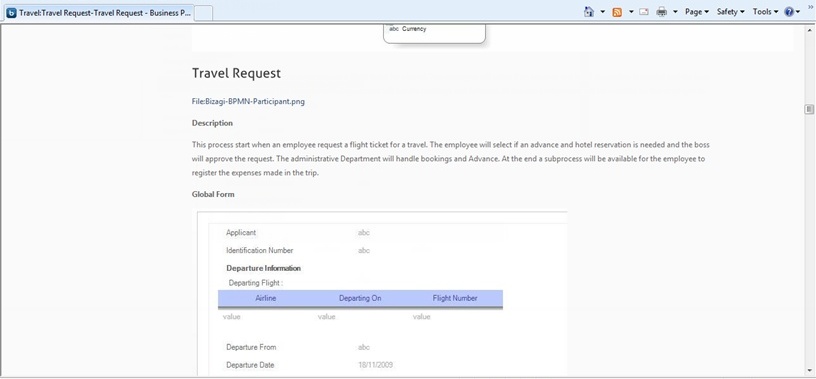Click the Identification Number field label

point(260,250)
